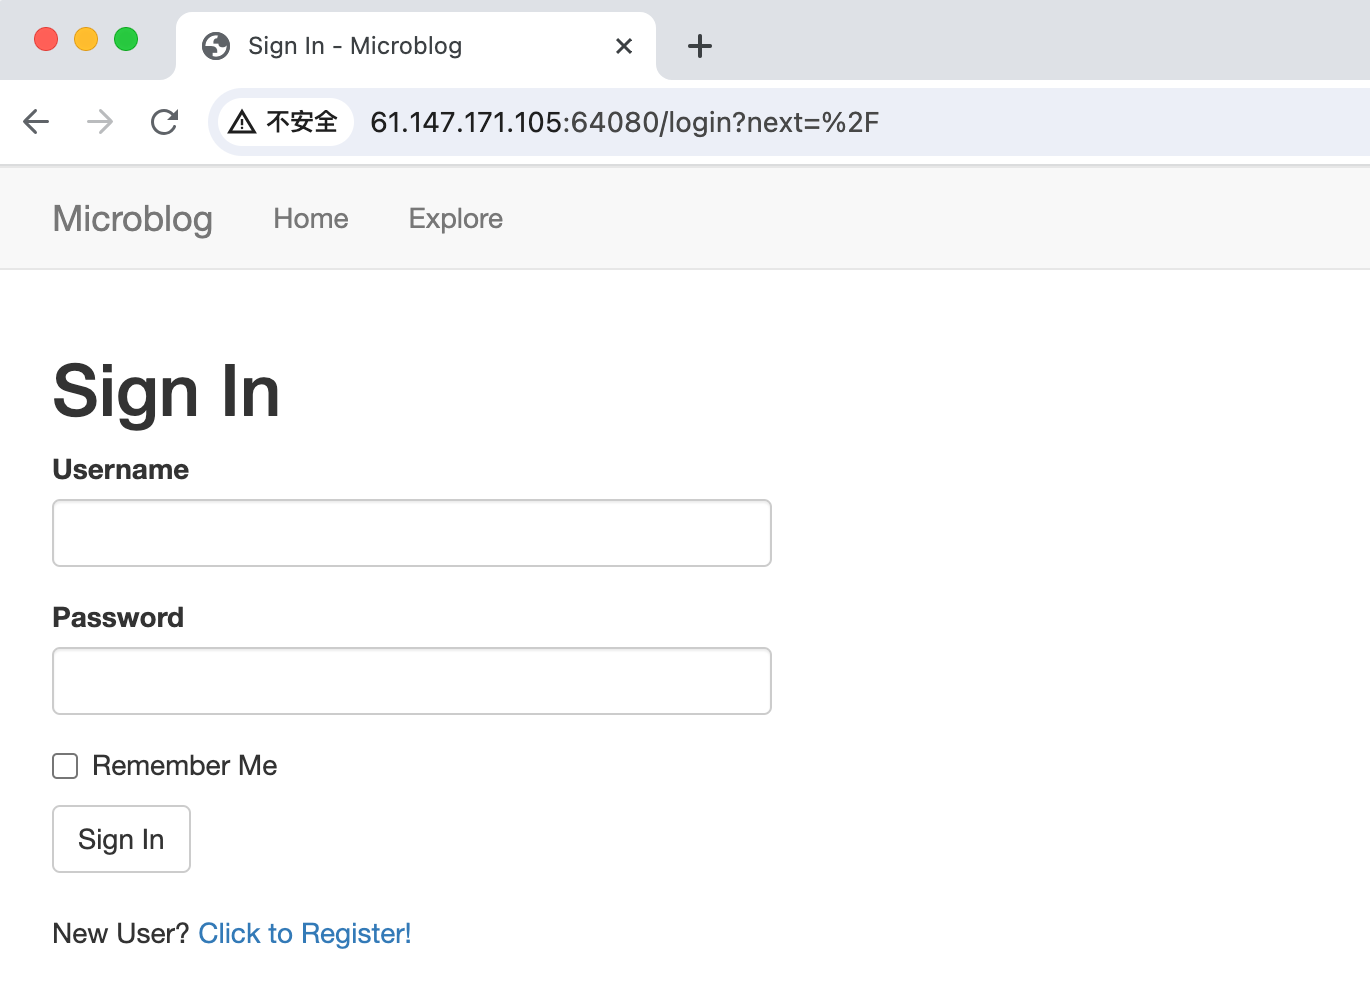Open the Click to Register link
Screen dimensions: 1370x998
pos(304,933)
